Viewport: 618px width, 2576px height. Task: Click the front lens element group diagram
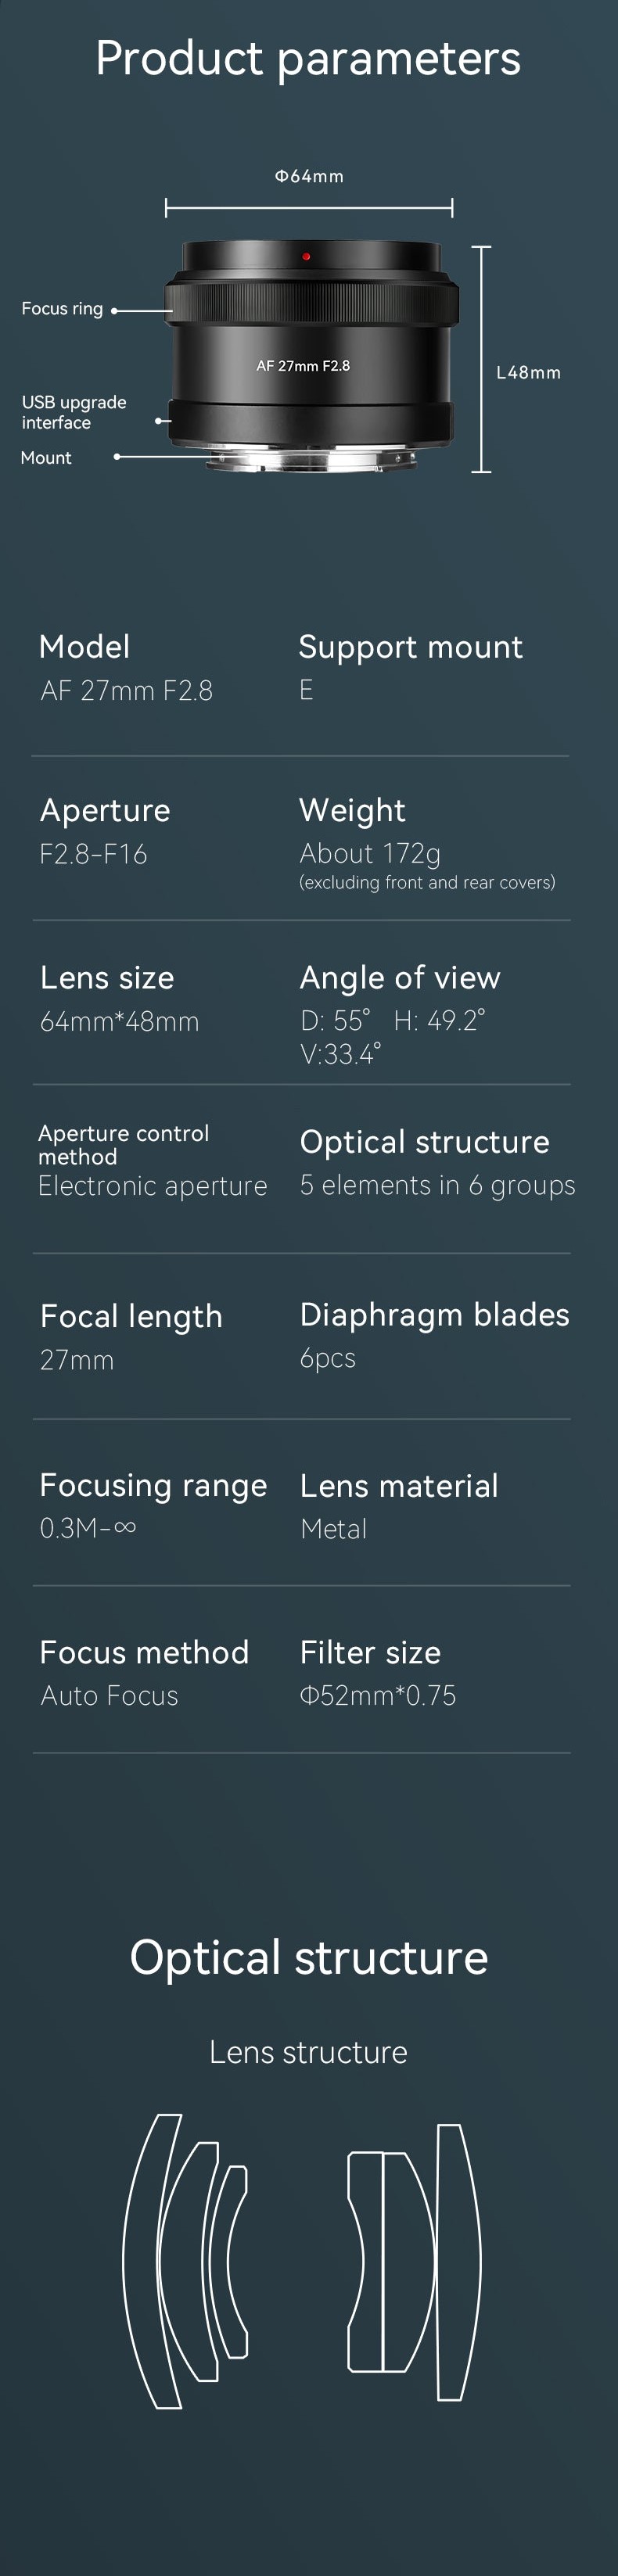coord(185,2261)
